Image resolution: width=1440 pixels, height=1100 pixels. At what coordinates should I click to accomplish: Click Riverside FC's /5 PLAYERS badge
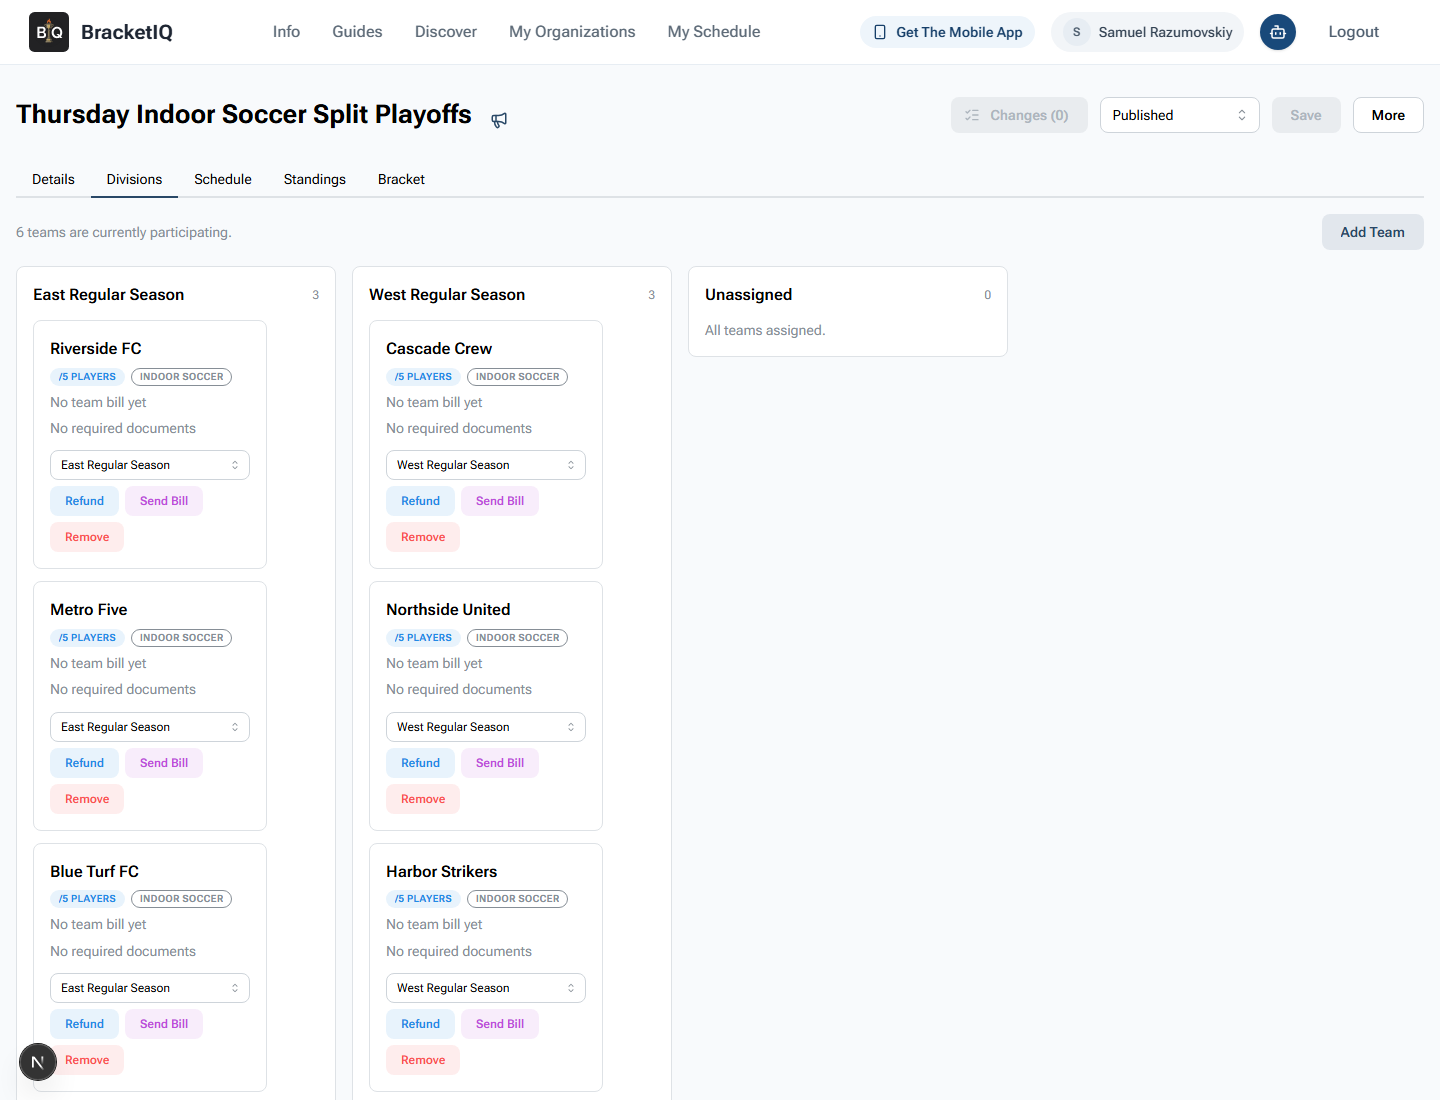click(x=87, y=377)
